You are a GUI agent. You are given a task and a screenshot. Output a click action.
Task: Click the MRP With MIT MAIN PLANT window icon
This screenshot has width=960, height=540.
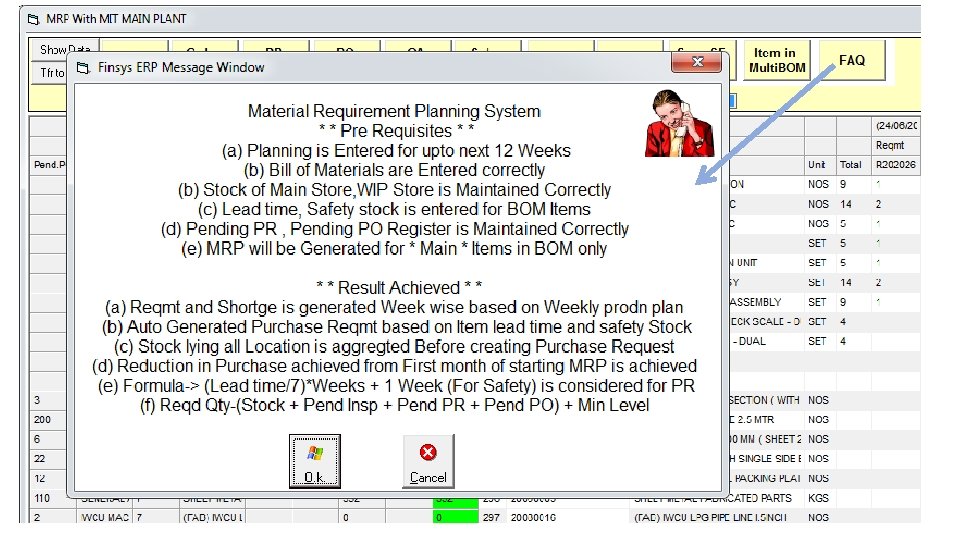34,19
